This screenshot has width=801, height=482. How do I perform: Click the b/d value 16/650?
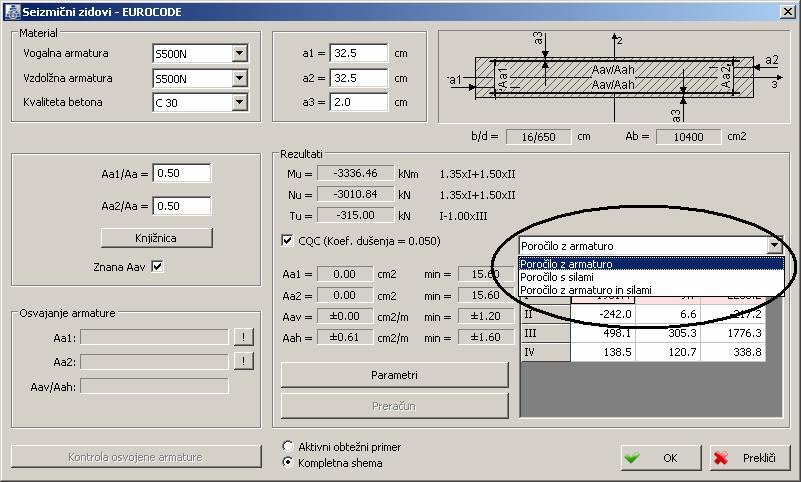(538, 137)
